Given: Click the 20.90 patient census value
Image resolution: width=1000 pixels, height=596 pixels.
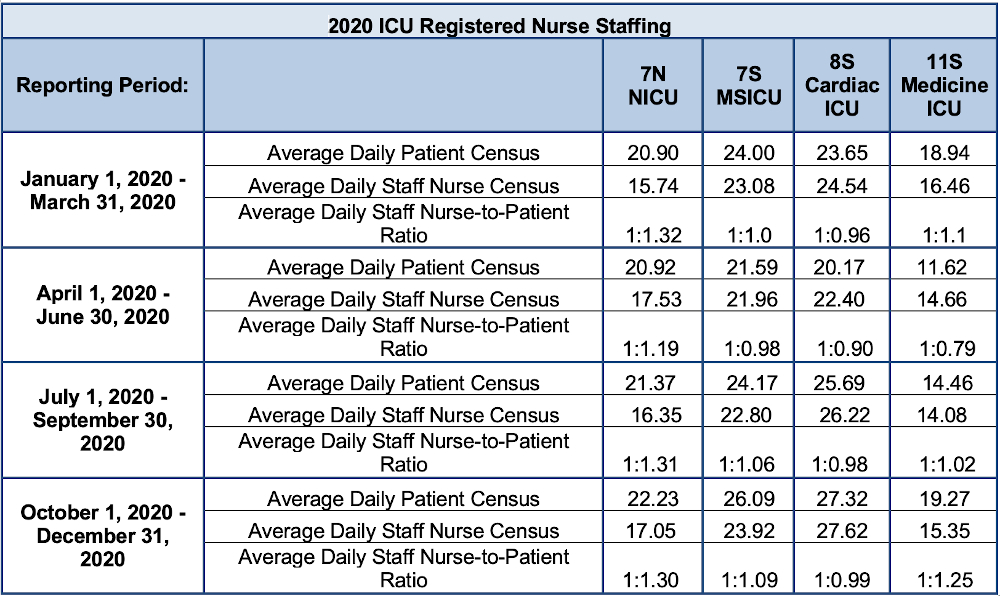Looking at the screenshot, I should [x=652, y=153].
